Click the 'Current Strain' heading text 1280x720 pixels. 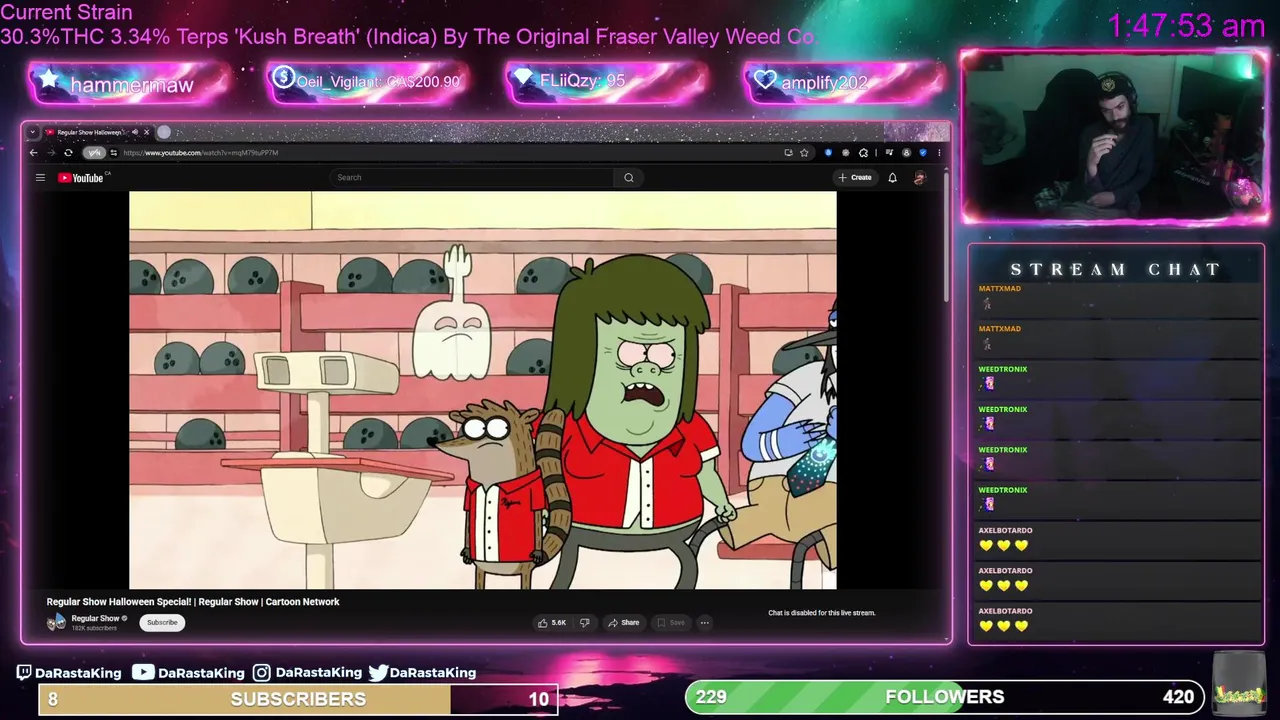pyautogui.click(x=66, y=13)
